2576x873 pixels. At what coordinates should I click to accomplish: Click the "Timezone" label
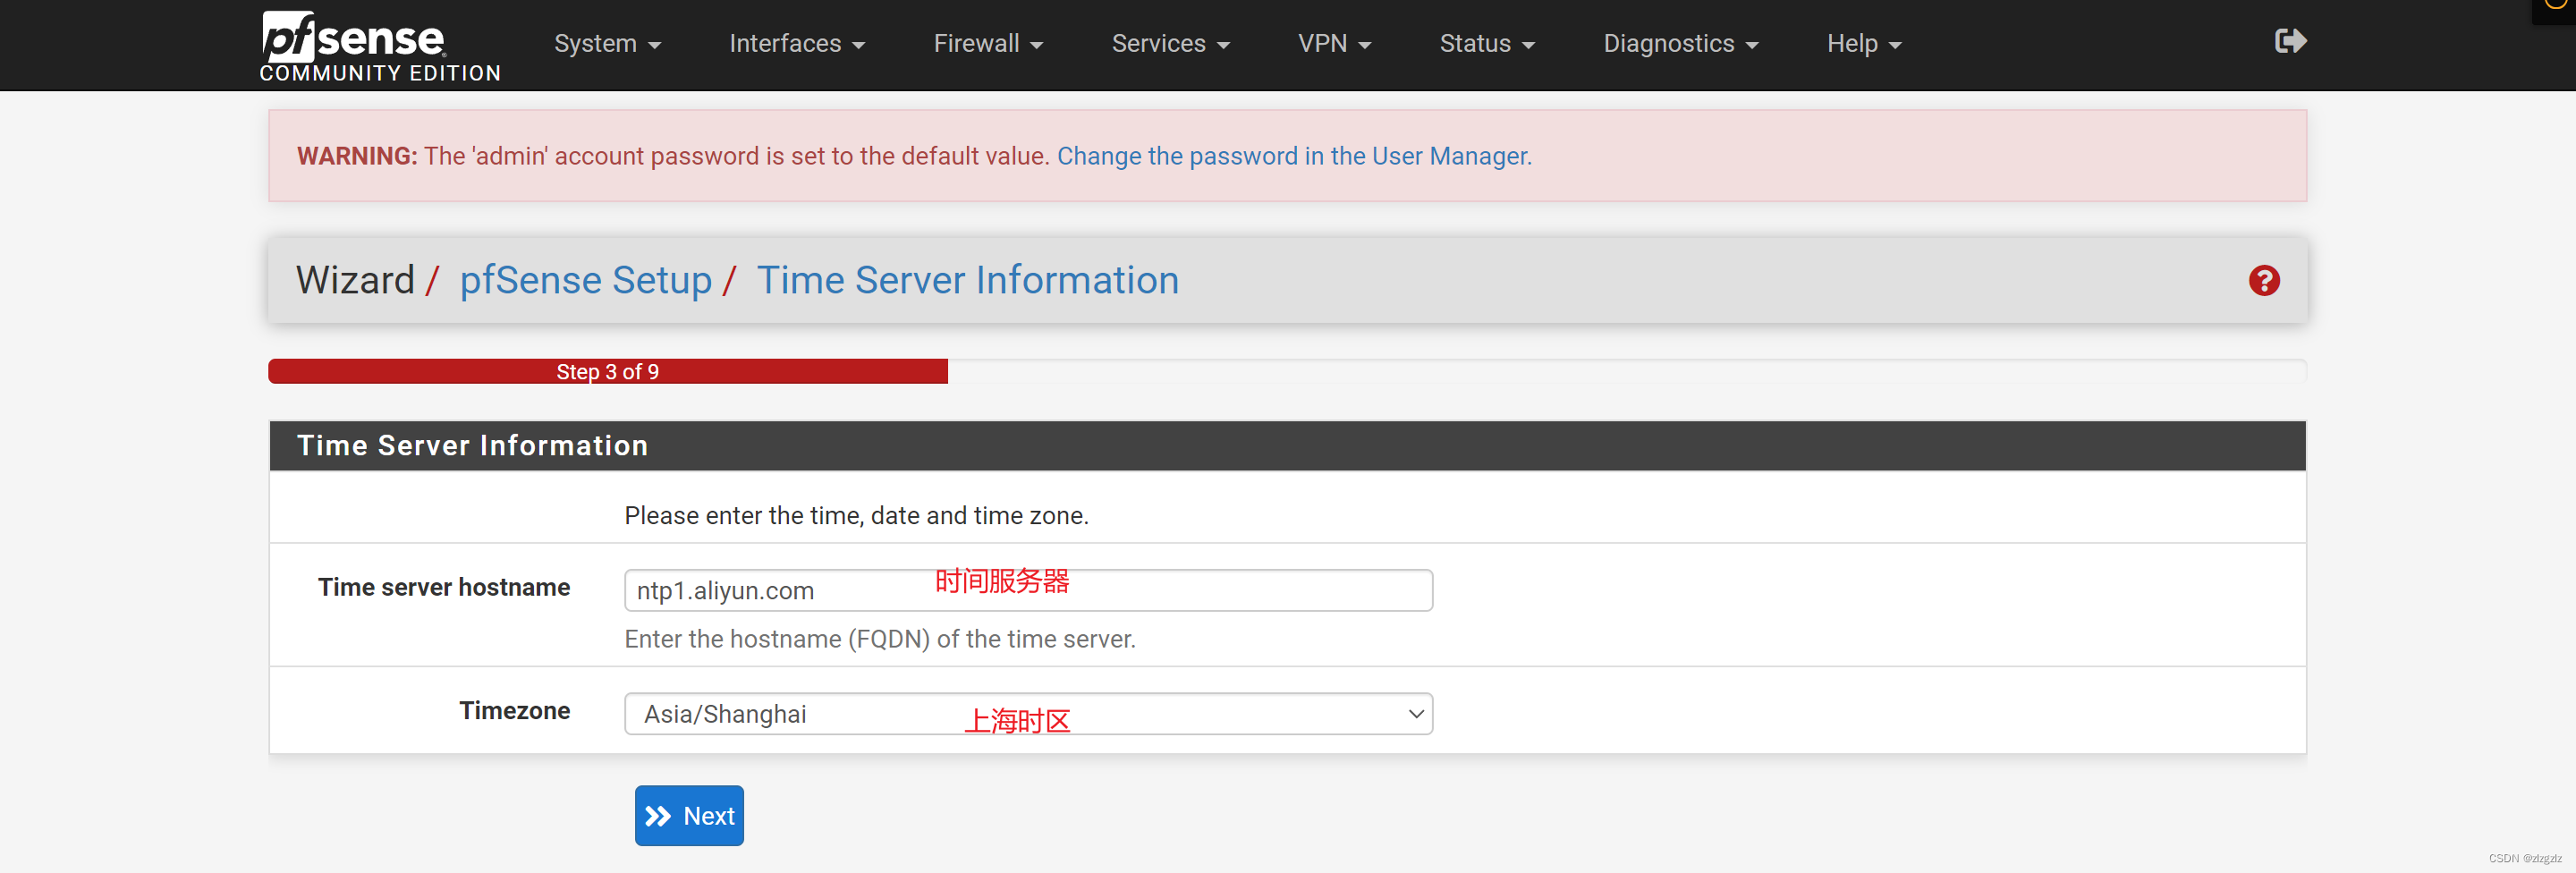(515, 711)
